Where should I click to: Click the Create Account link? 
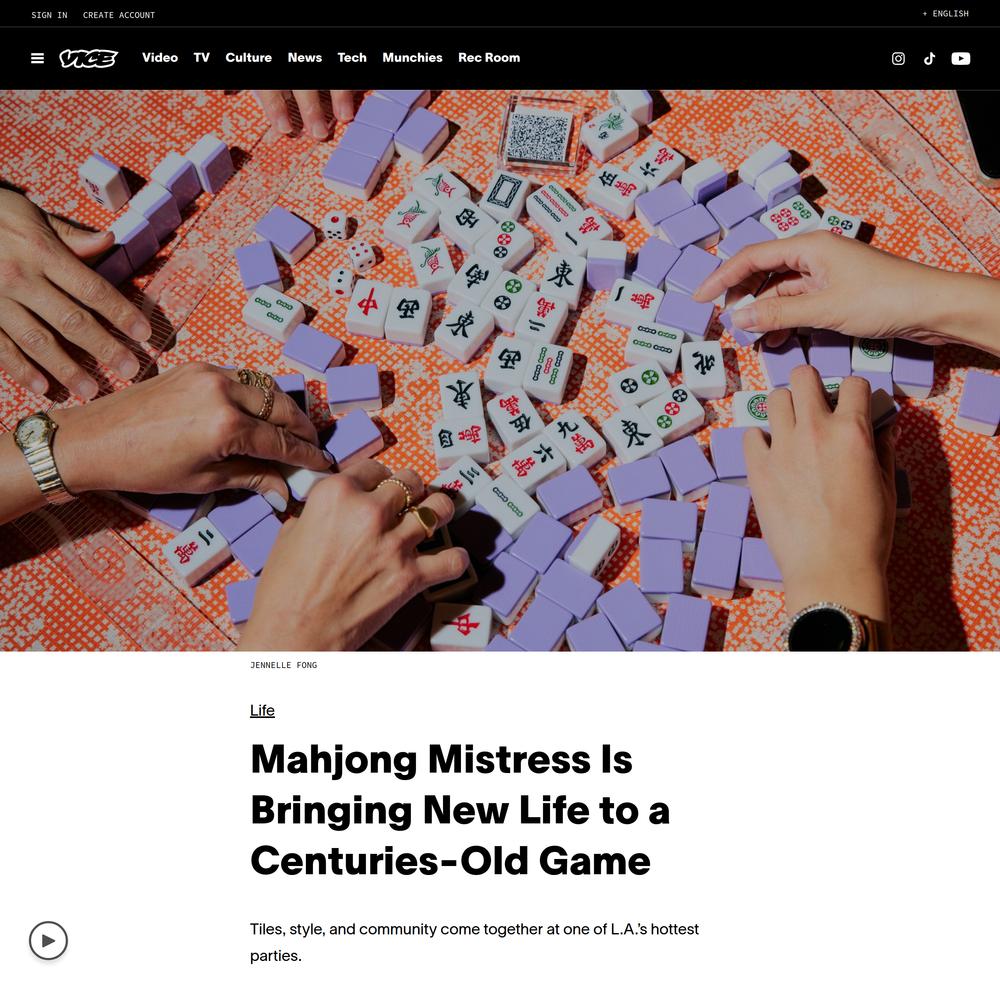pyautogui.click(x=119, y=15)
